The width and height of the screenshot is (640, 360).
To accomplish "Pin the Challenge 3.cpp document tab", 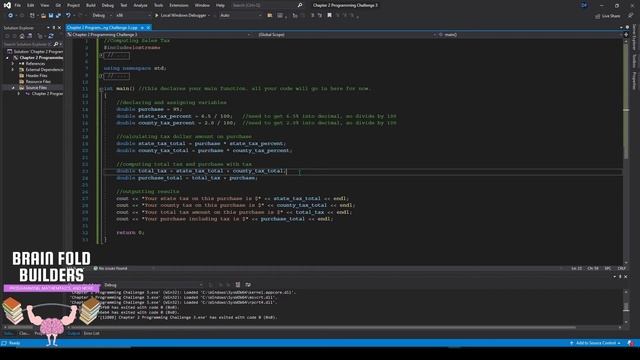I will click(142, 27).
